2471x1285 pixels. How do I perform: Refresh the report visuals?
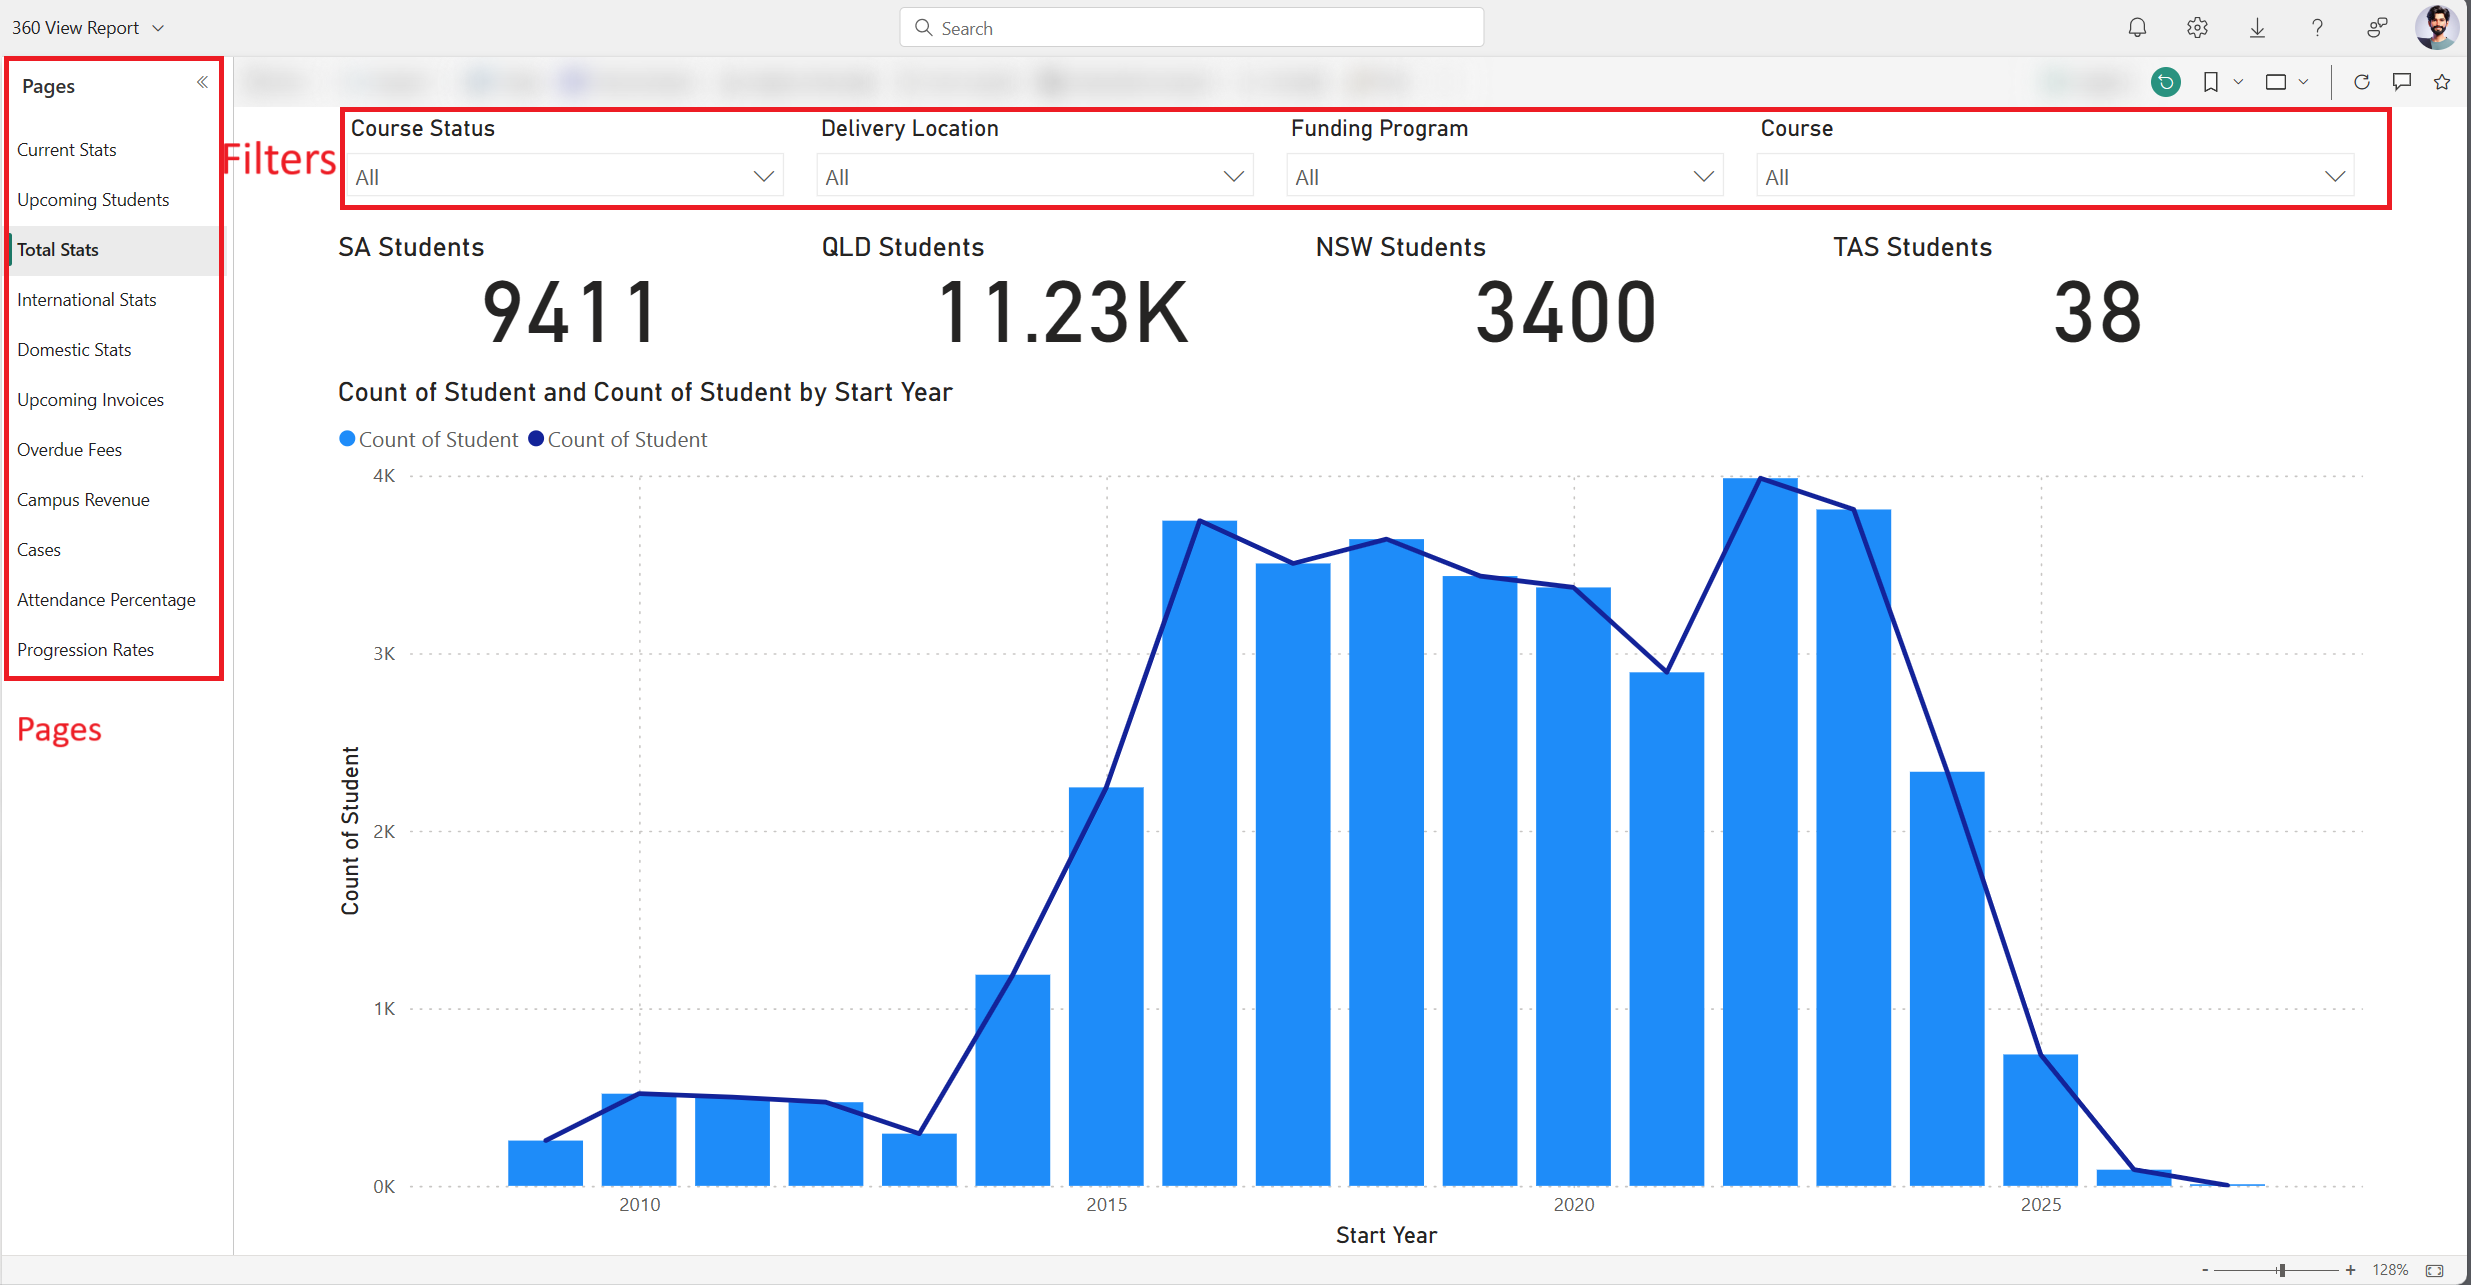[2361, 82]
